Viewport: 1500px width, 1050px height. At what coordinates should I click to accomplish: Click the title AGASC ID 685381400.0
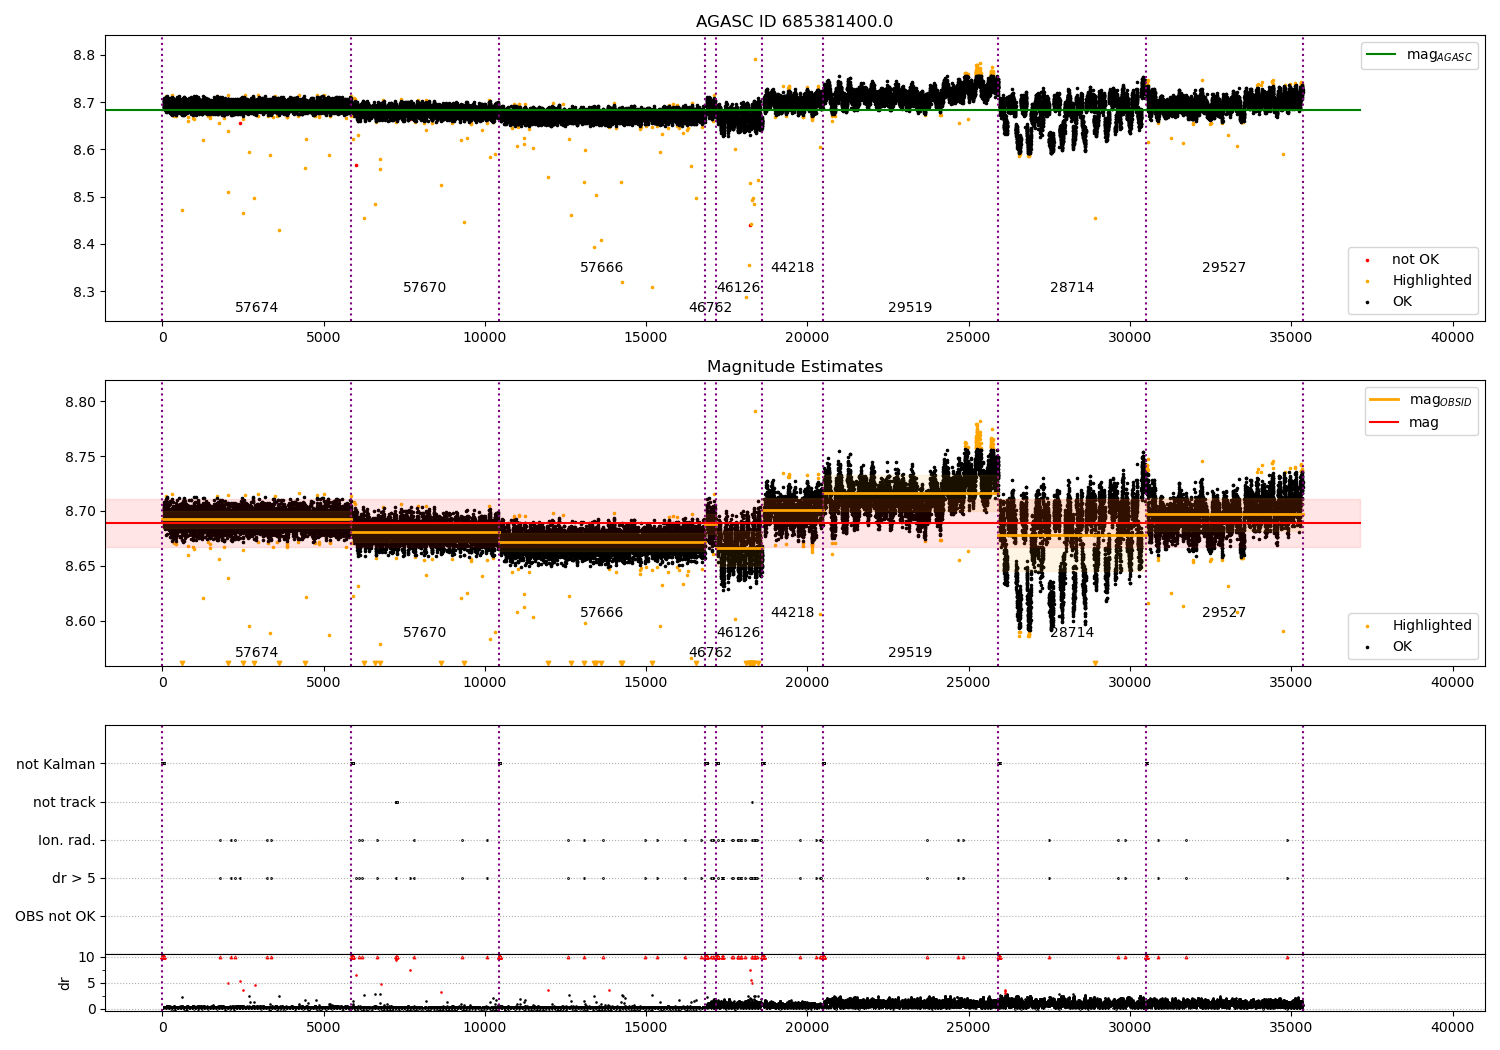(794, 22)
